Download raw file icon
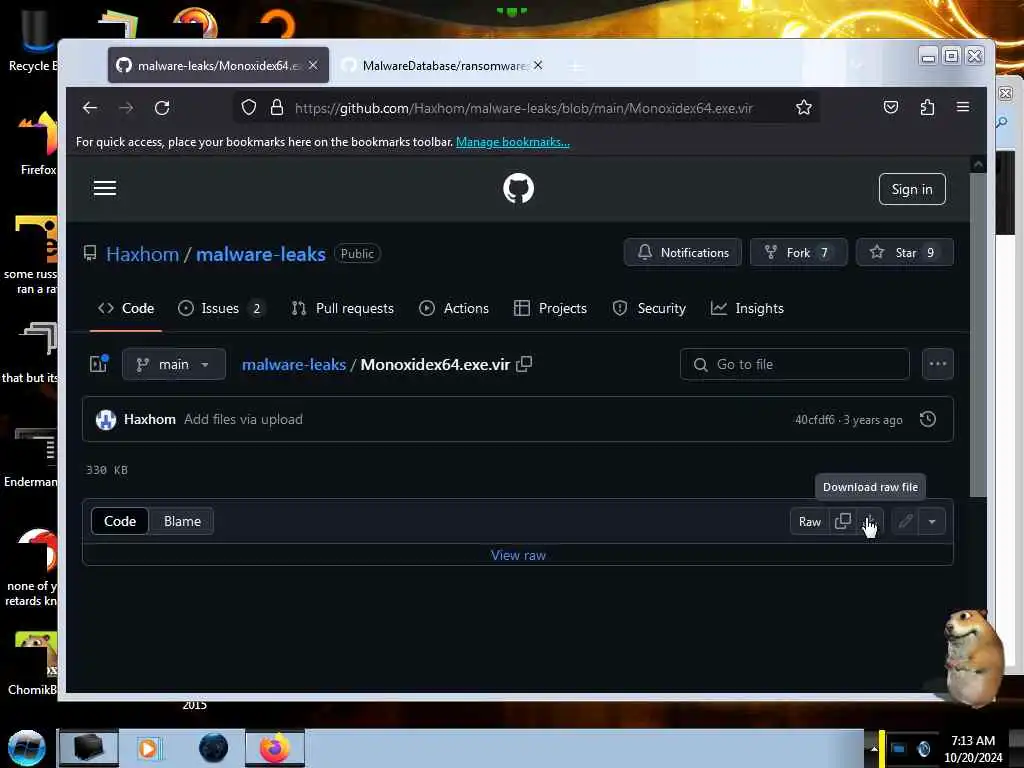 pos(869,521)
